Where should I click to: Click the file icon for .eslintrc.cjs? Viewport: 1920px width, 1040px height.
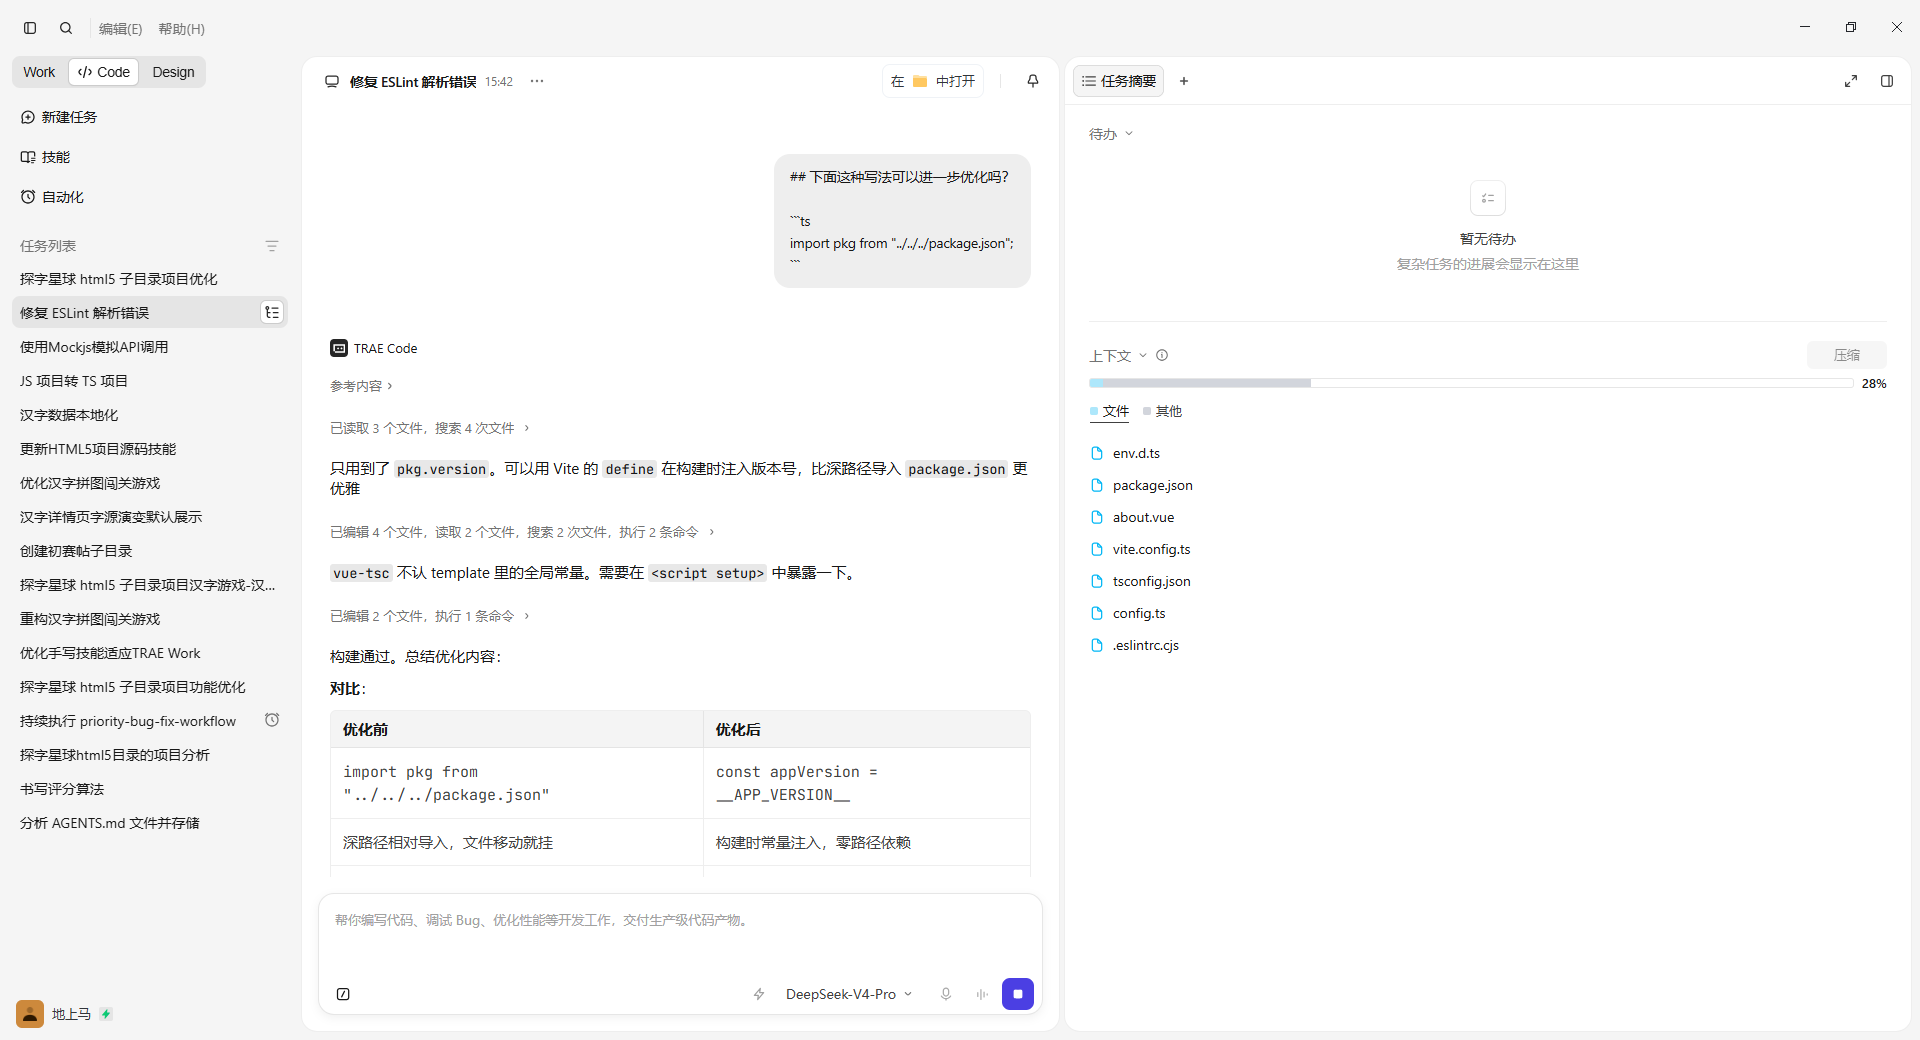pyautogui.click(x=1097, y=645)
